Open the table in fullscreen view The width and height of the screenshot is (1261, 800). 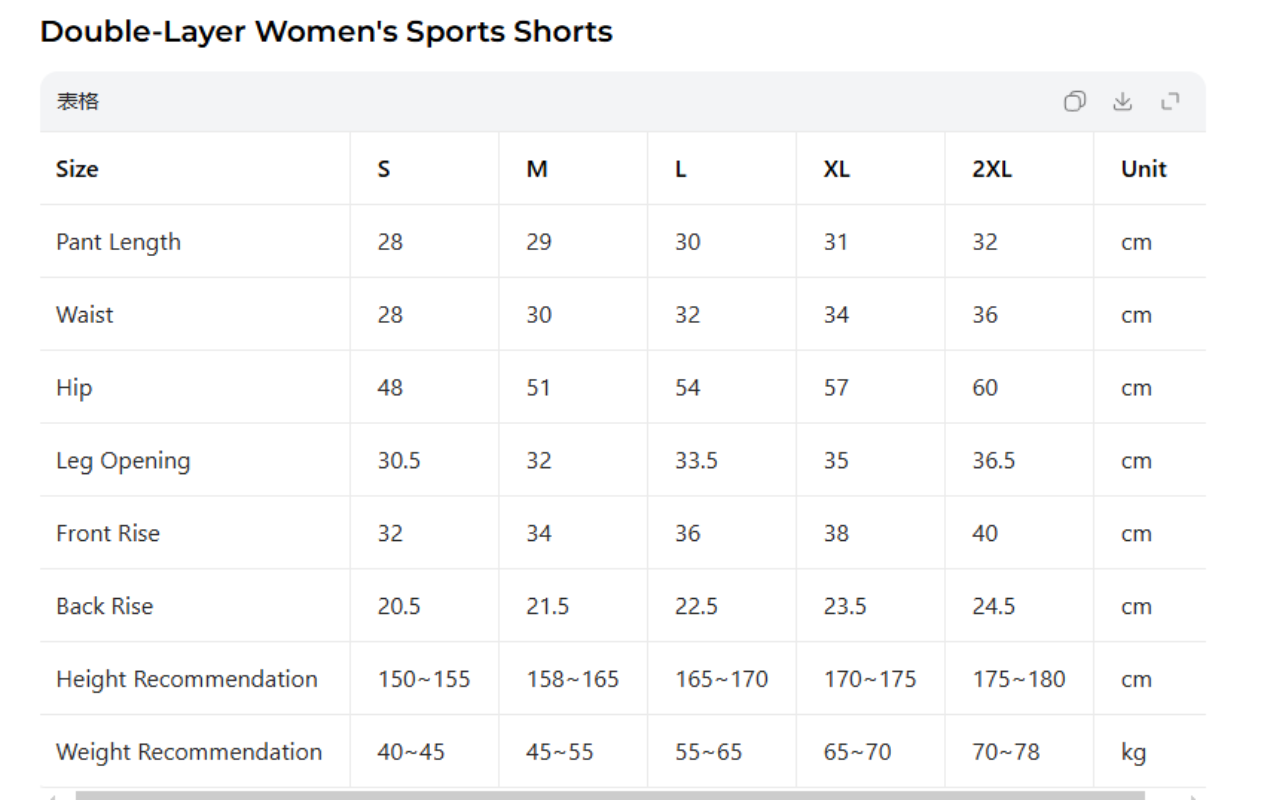(x=1170, y=101)
